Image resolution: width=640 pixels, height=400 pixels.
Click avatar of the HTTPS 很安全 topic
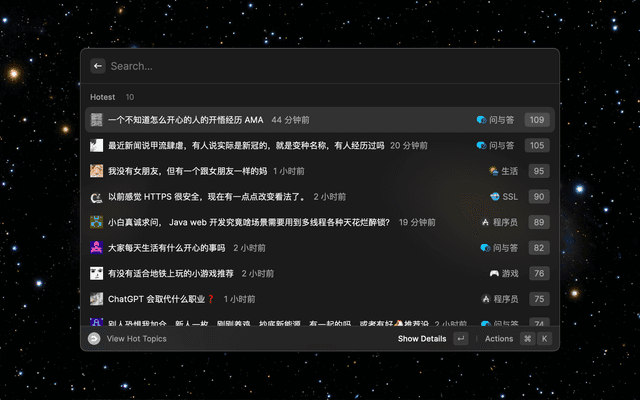97,197
